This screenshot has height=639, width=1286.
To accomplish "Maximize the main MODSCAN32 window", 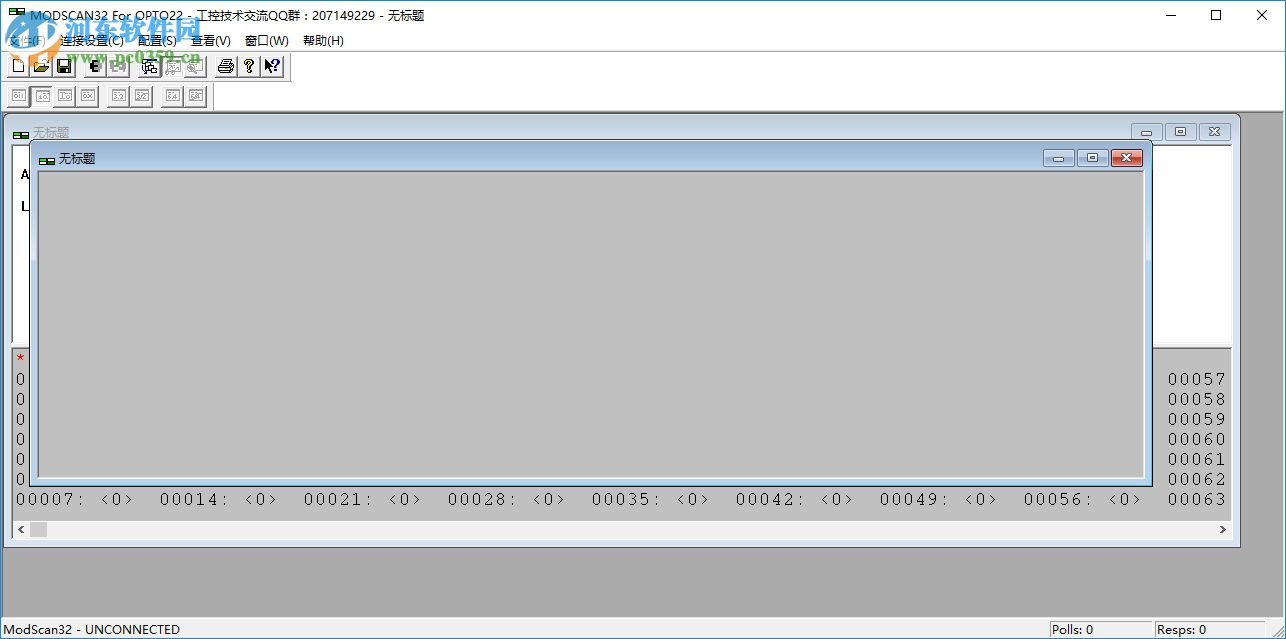I will (x=1216, y=15).
